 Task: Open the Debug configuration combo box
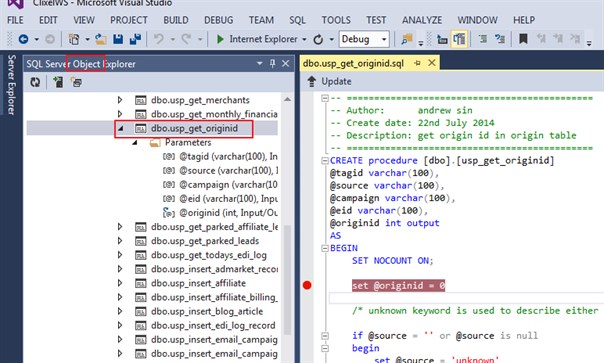pyautogui.click(x=364, y=39)
